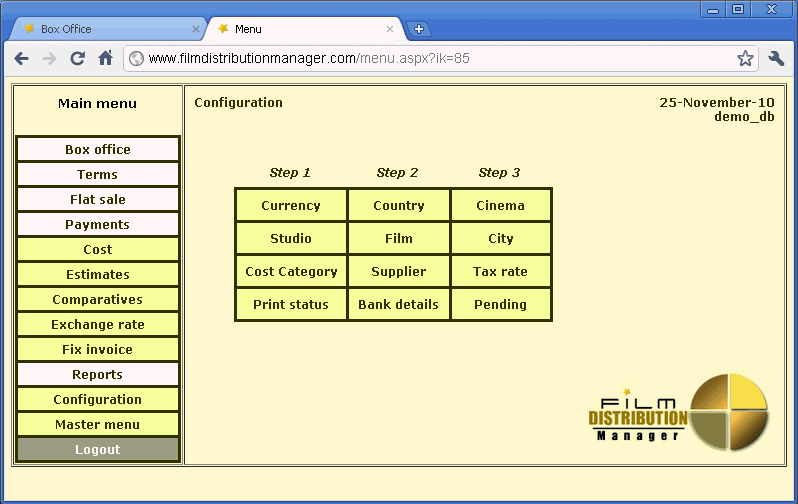Open a new browser tab

pyautogui.click(x=419, y=29)
